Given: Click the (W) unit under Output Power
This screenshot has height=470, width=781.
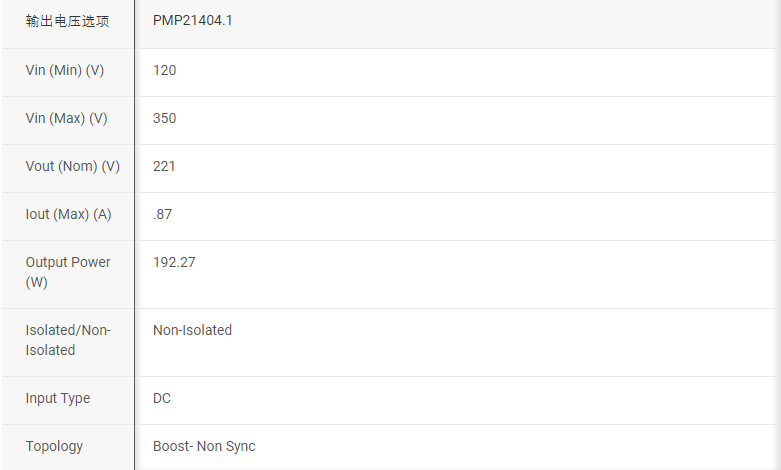Looking at the screenshot, I should click(x=37, y=282).
